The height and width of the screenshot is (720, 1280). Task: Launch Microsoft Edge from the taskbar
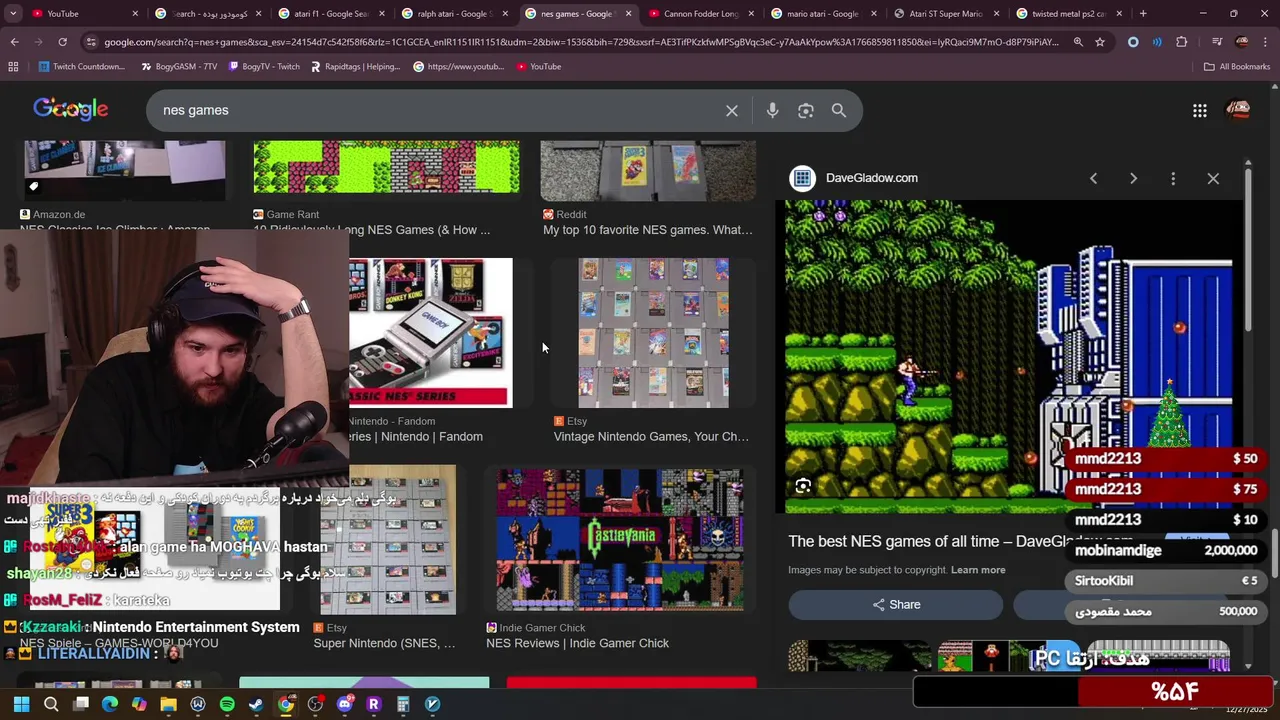tap(110, 704)
